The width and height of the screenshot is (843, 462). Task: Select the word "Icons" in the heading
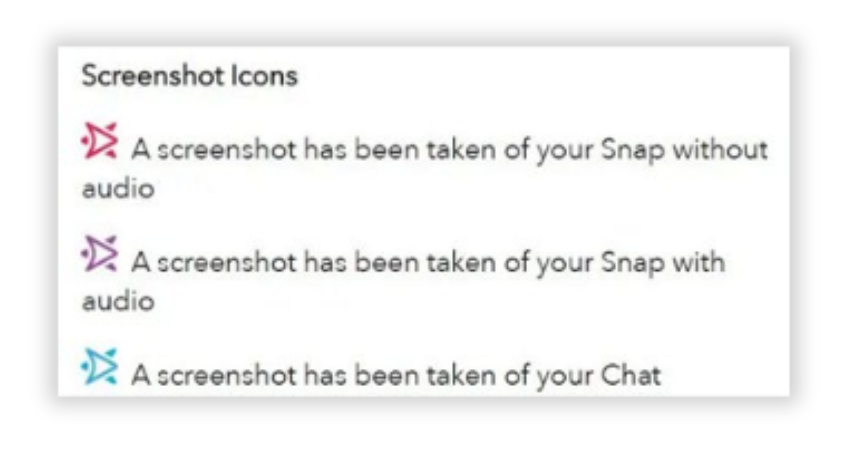point(265,77)
